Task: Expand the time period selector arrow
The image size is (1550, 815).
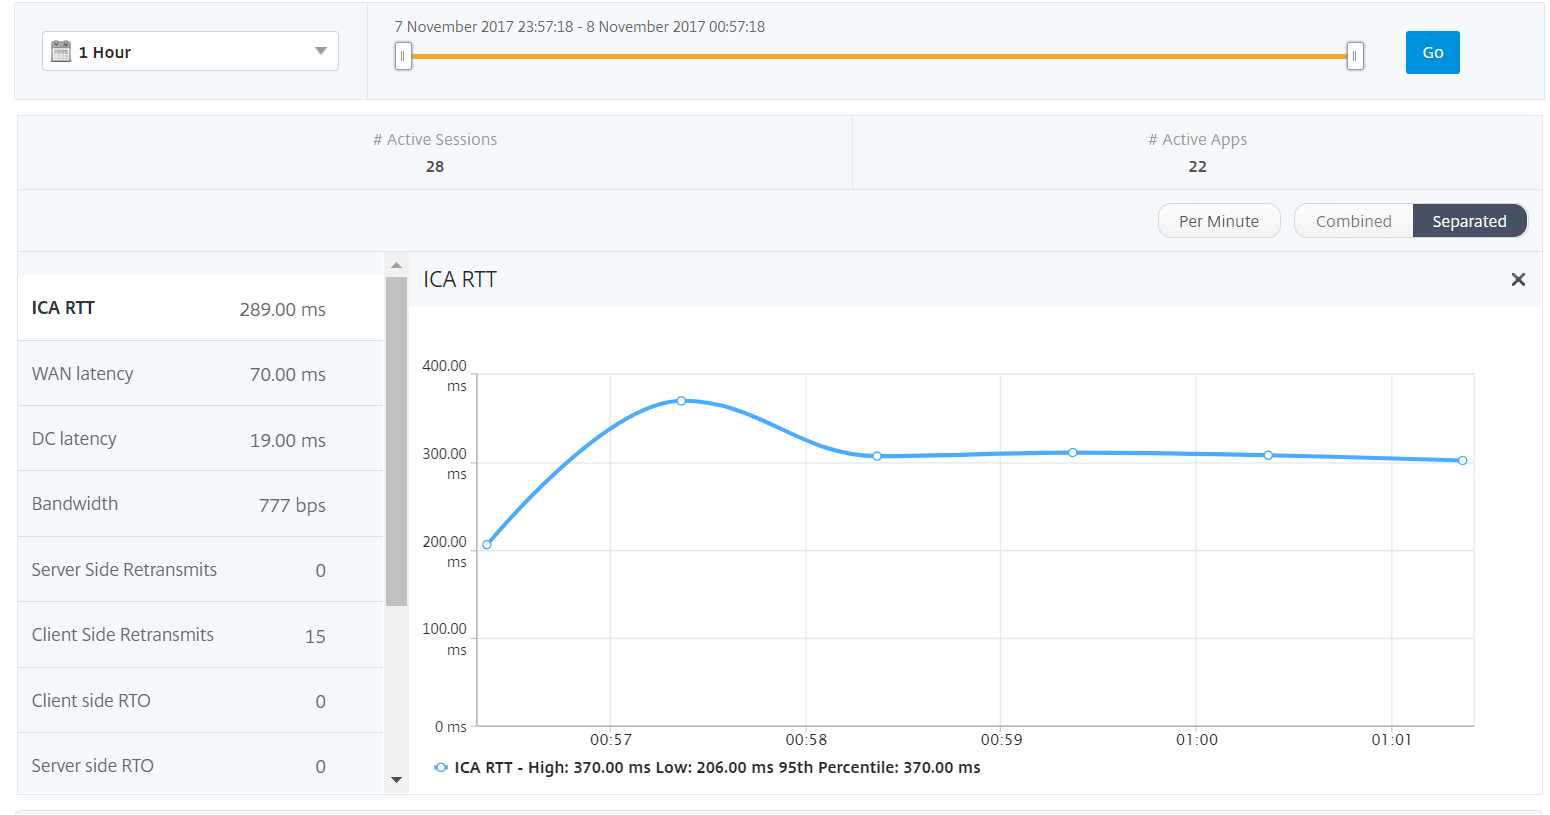Action: coord(320,50)
